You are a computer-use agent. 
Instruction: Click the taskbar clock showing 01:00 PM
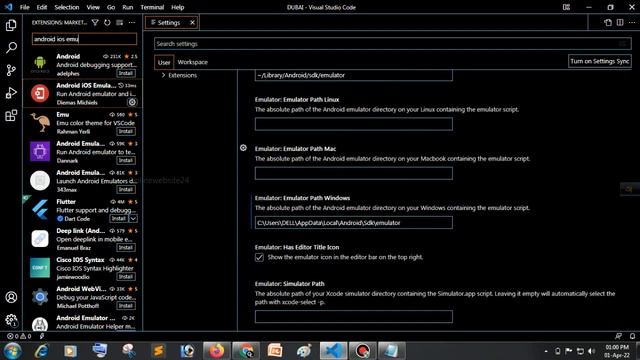point(617,351)
